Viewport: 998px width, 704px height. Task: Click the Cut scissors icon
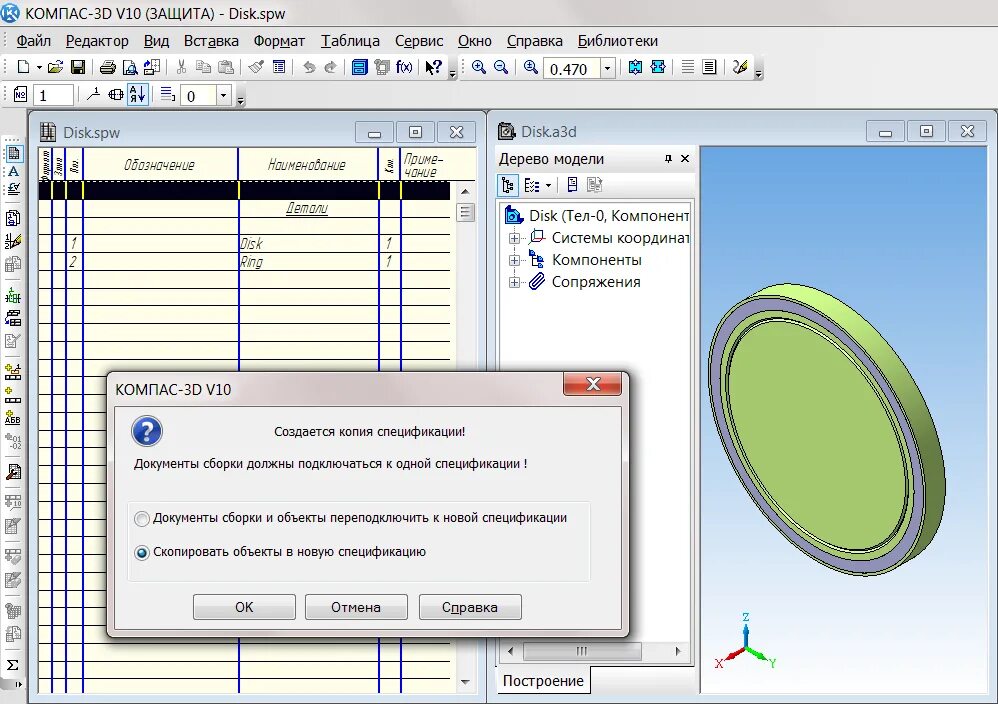(181, 67)
